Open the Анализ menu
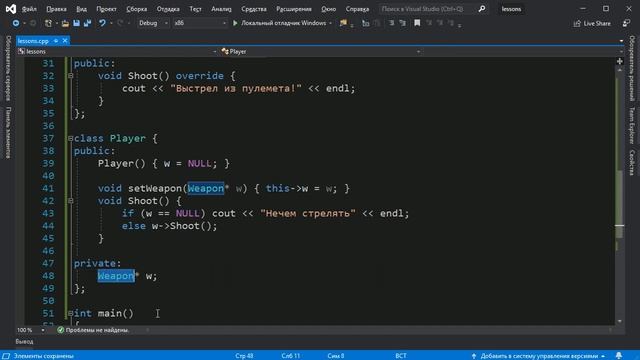This screenshot has height=360, width=640. tap(221, 9)
